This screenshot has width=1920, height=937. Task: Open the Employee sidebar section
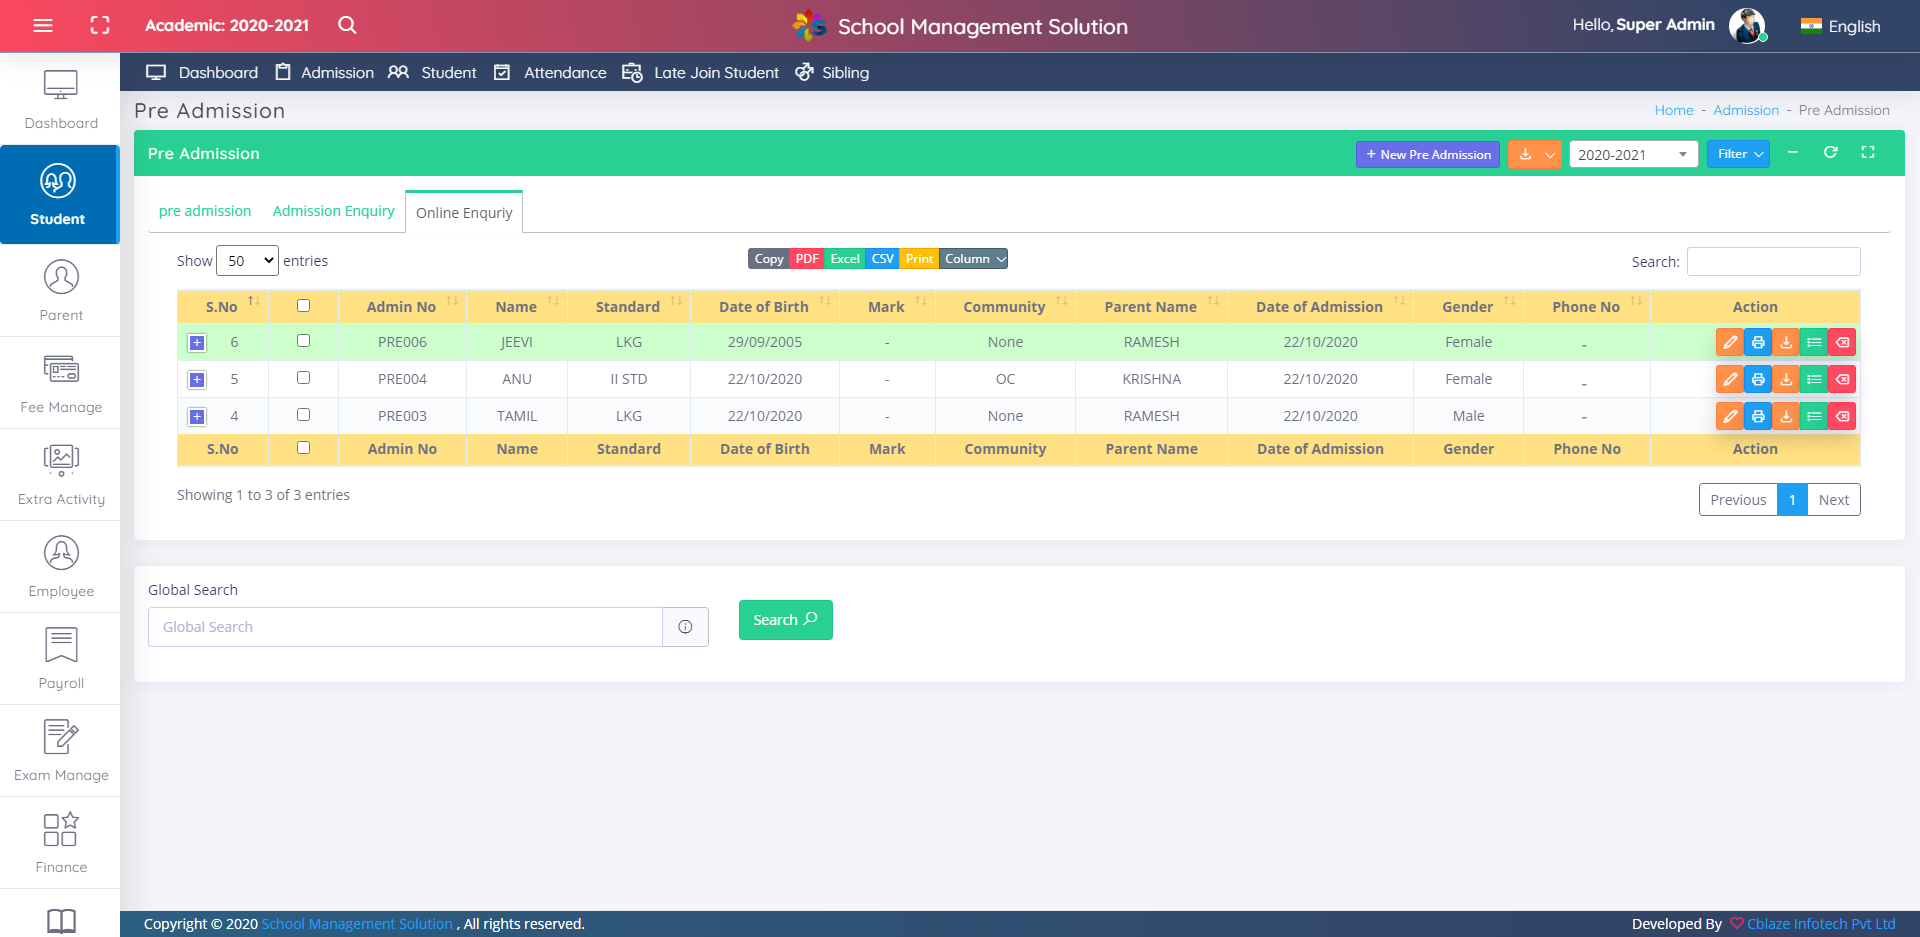pyautogui.click(x=61, y=566)
